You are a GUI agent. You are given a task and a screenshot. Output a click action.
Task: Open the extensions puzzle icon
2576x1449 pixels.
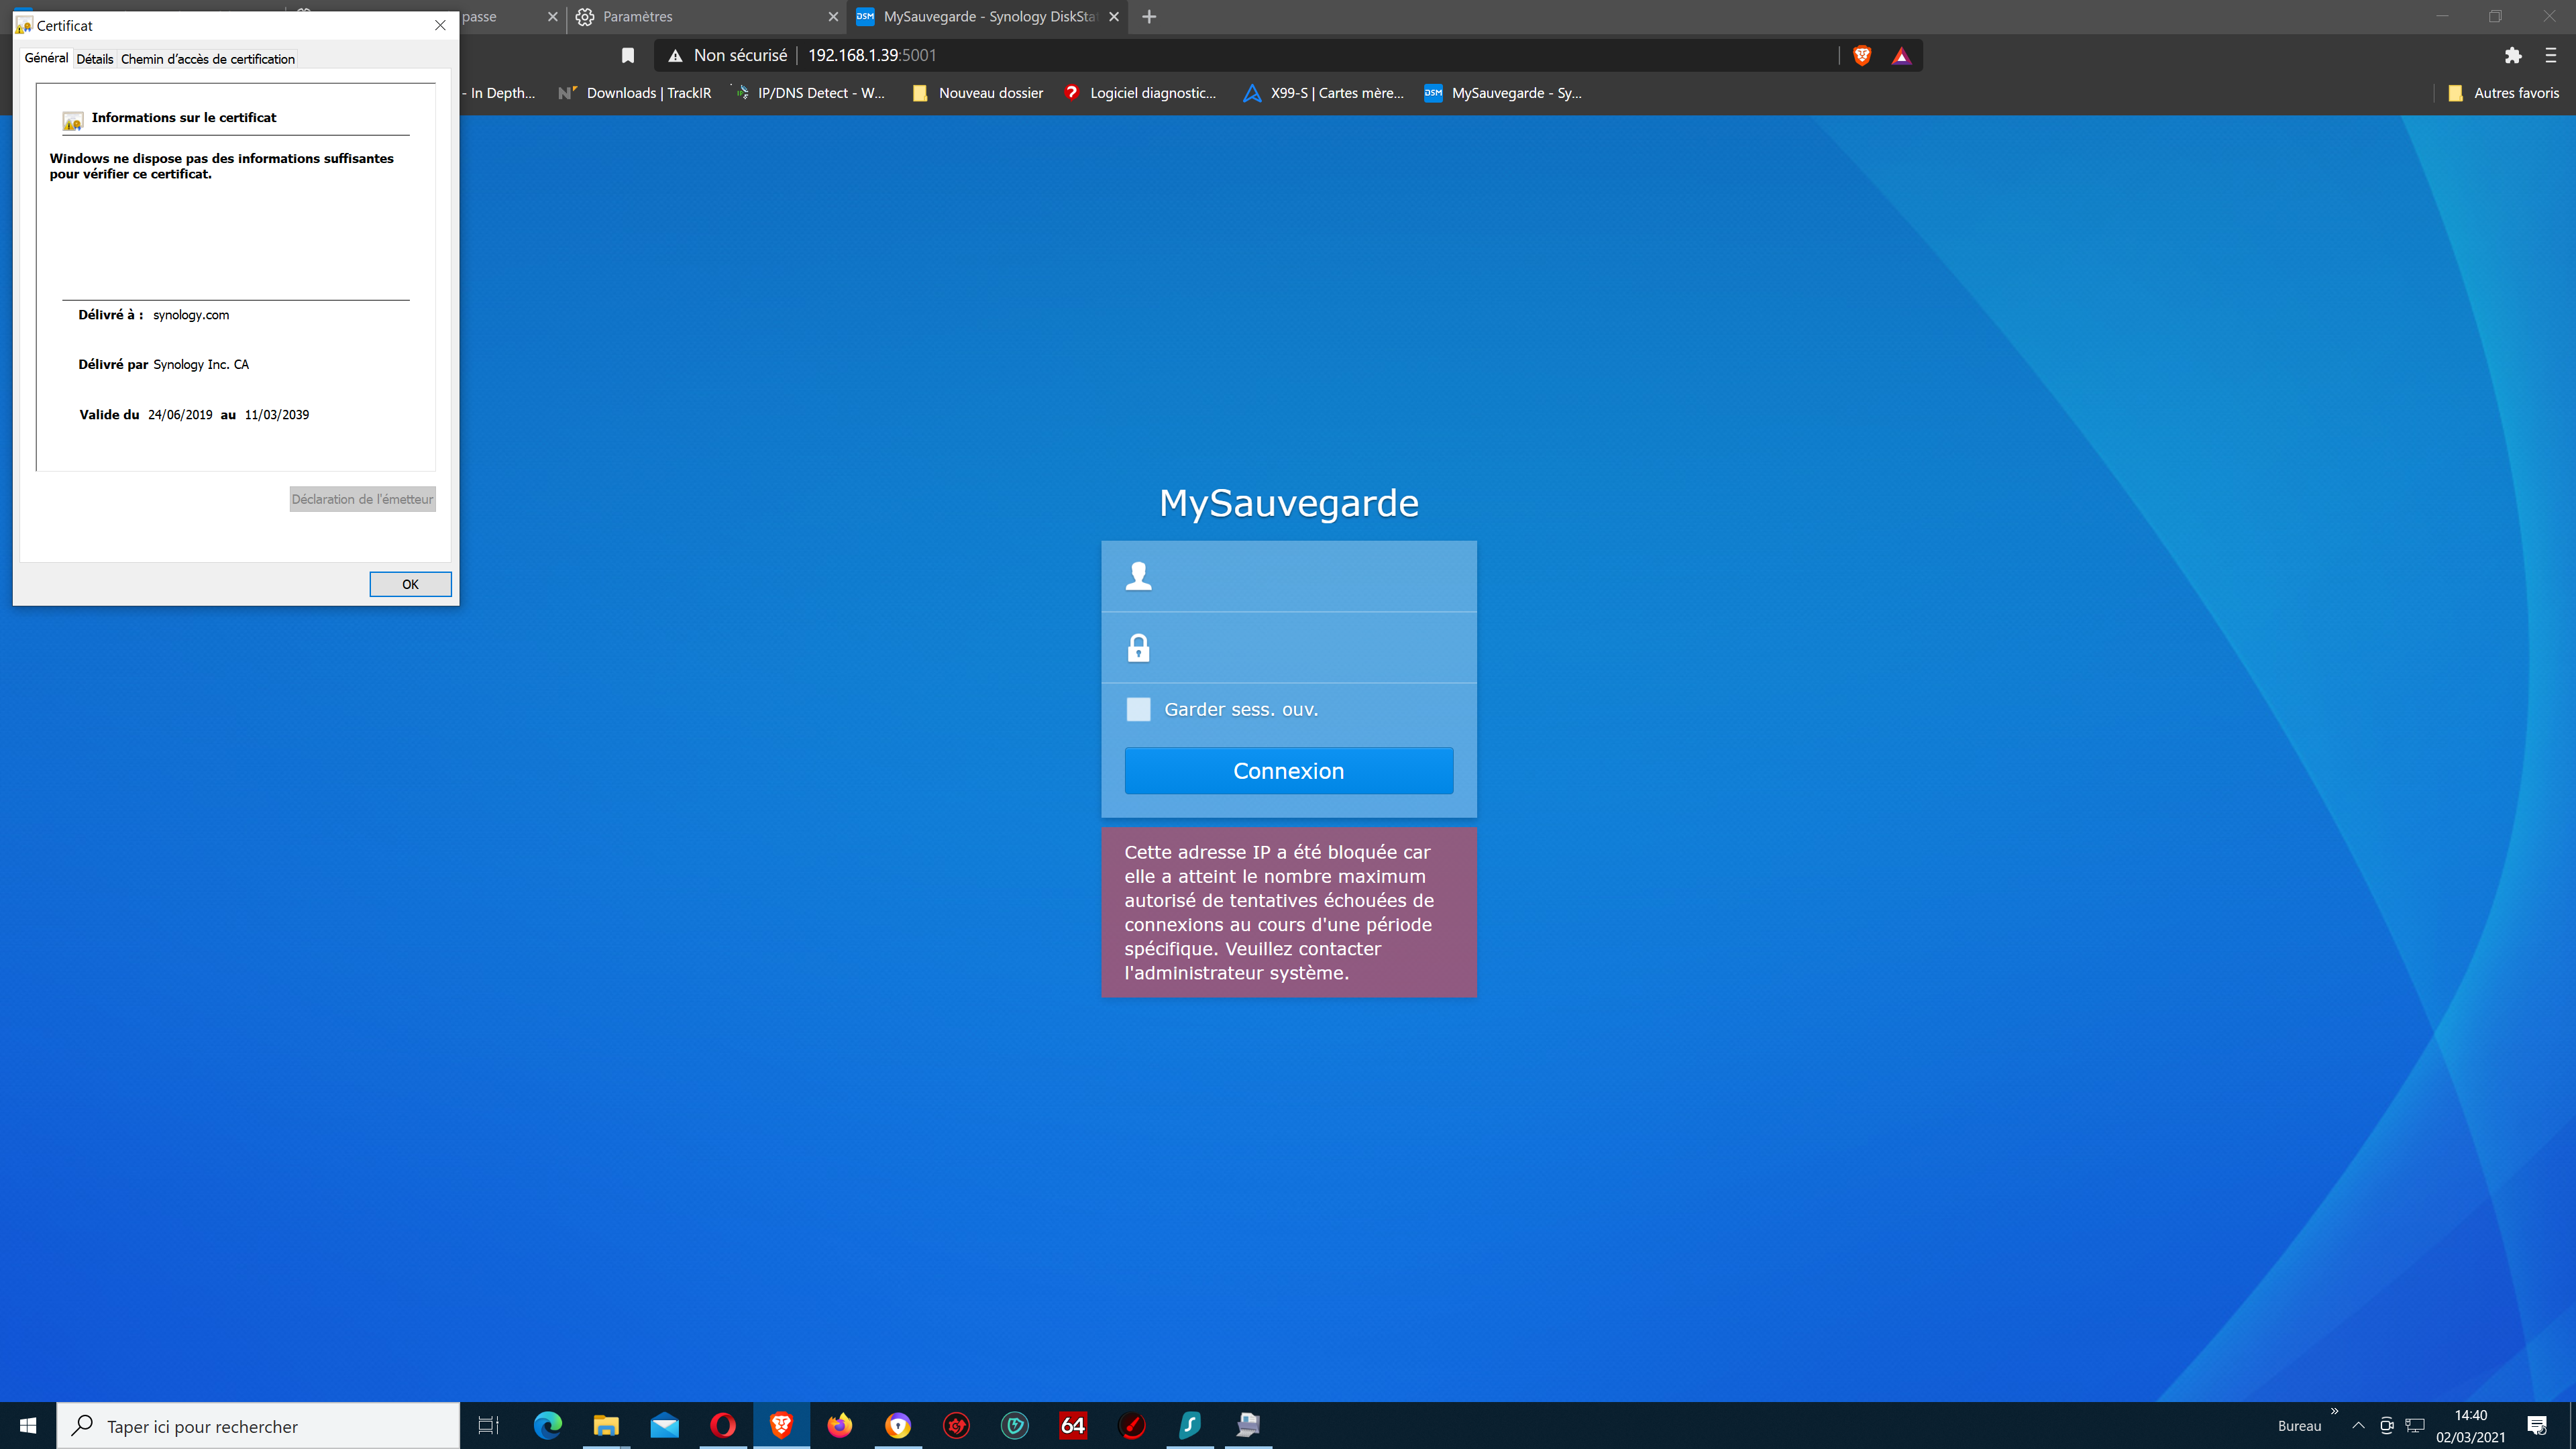coord(2512,56)
